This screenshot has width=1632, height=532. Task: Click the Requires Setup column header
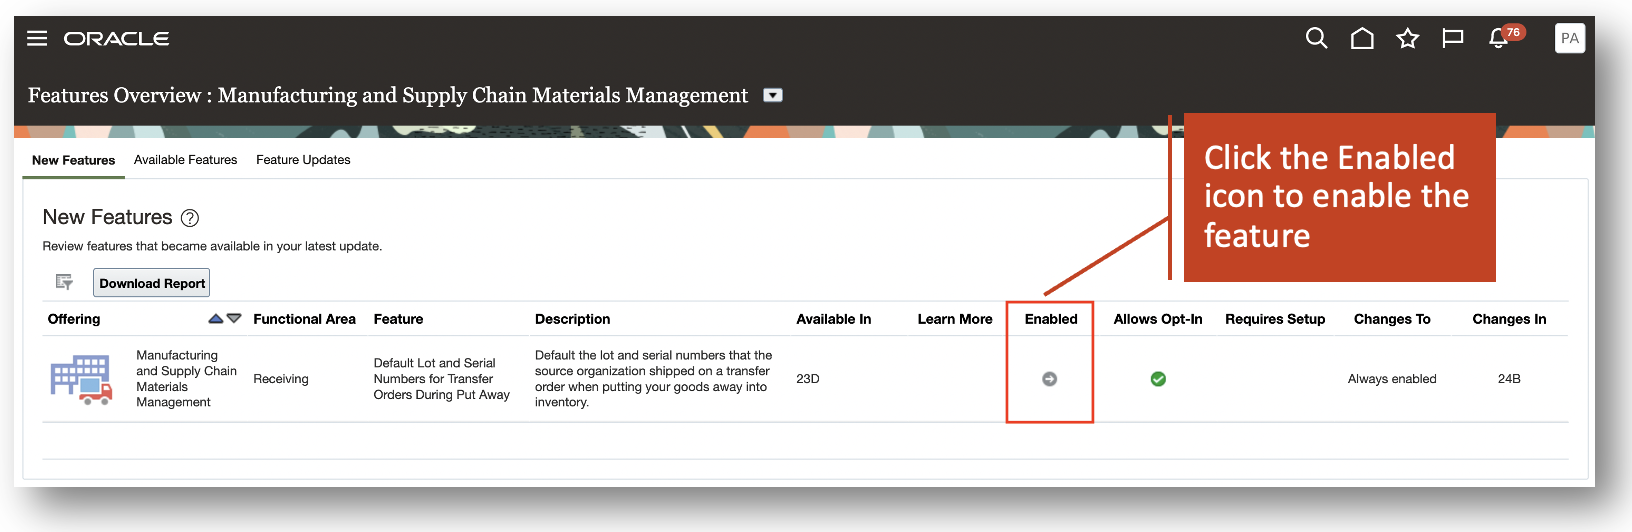(1275, 319)
